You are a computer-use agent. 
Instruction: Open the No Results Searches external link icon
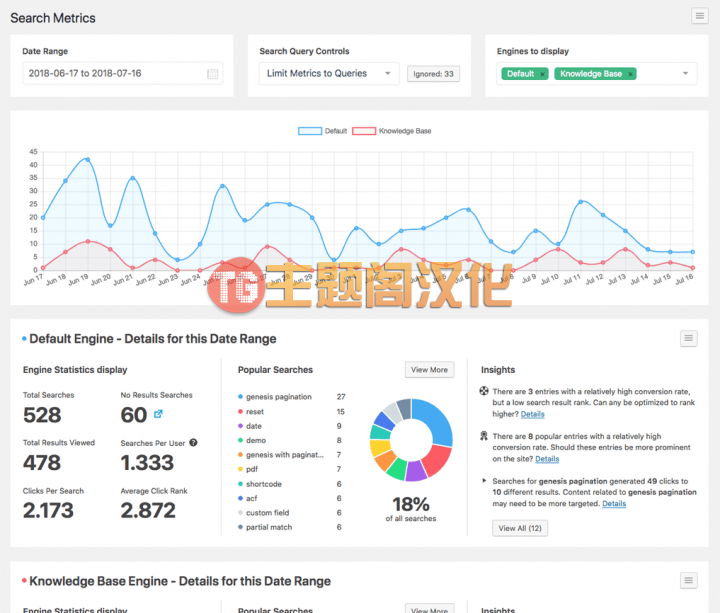tap(158, 414)
